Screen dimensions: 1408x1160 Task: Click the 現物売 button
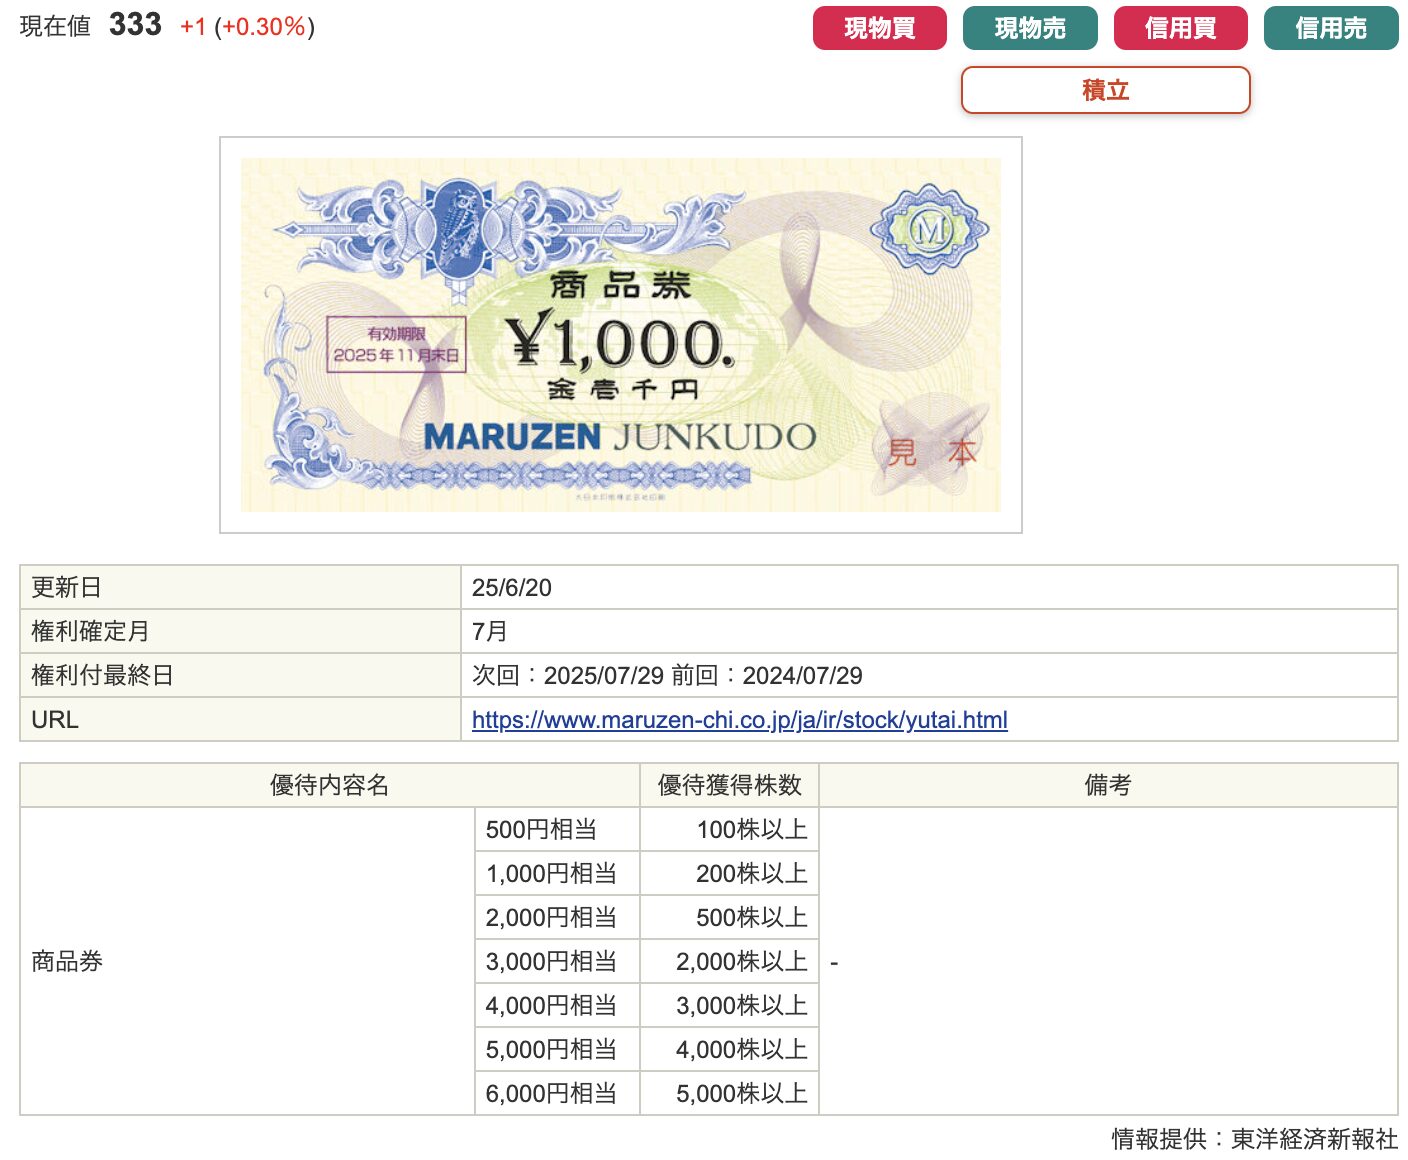point(1030,28)
